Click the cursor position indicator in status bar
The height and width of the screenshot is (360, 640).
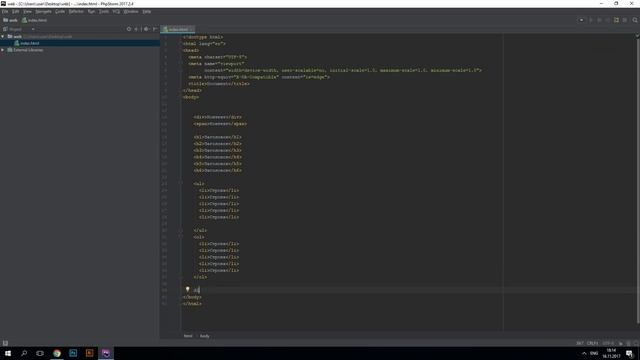(x=580, y=343)
